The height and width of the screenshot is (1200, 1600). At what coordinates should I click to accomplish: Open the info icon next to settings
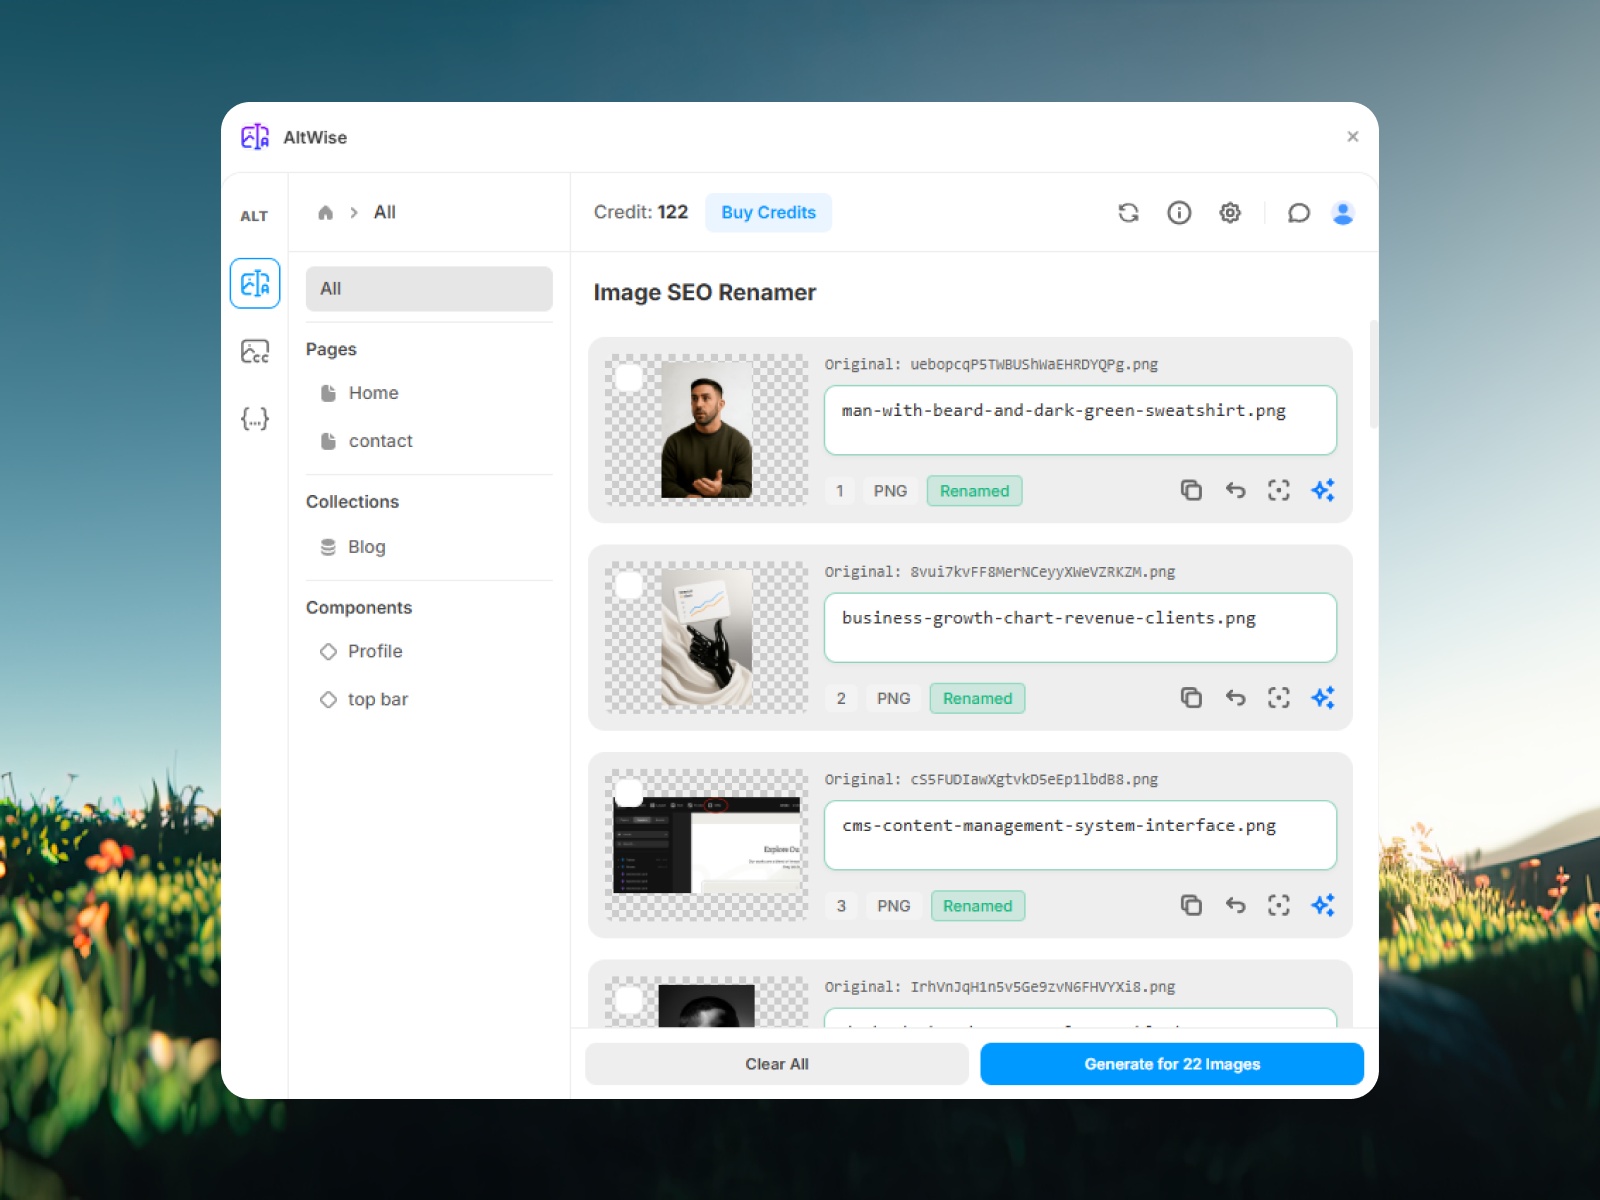[x=1179, y=212]
